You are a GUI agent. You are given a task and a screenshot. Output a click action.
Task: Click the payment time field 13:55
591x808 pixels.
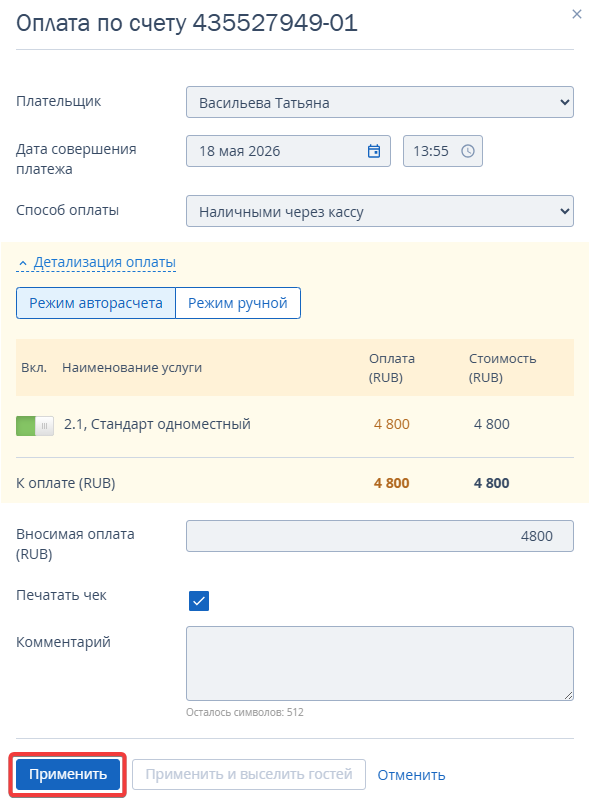pyautogui.click(x=443, y=151)
